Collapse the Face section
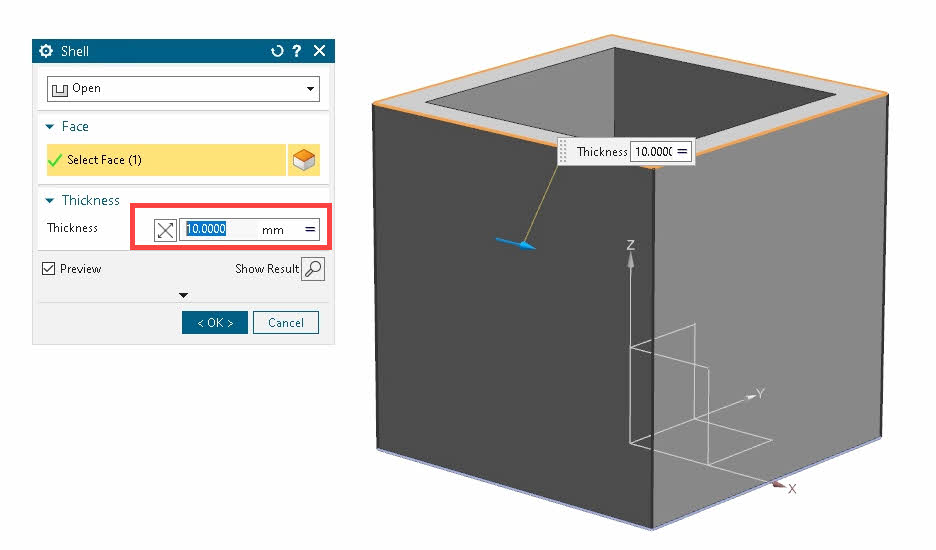The image size is (936, 550). point(50,127)
